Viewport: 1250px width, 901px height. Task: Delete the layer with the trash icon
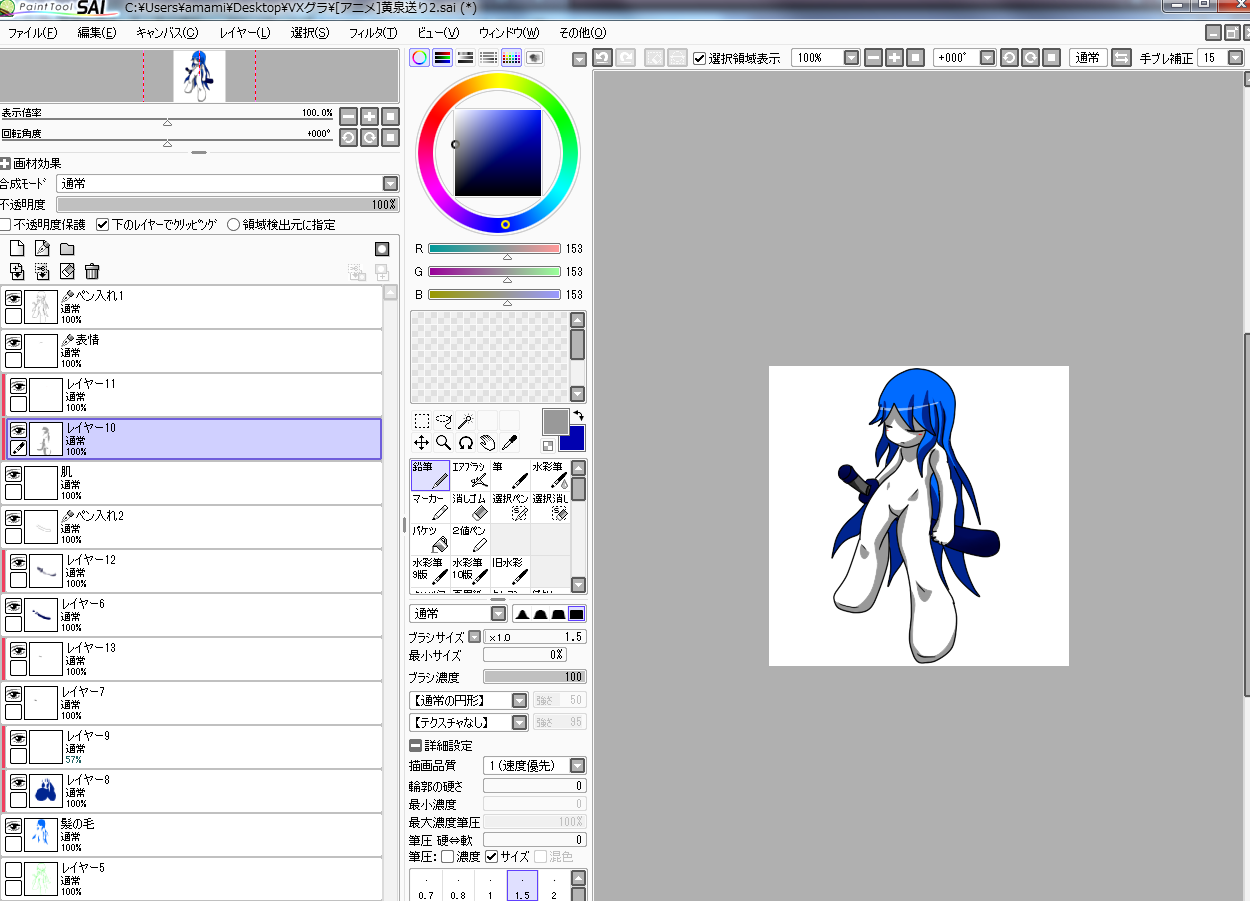click(92, 271)
